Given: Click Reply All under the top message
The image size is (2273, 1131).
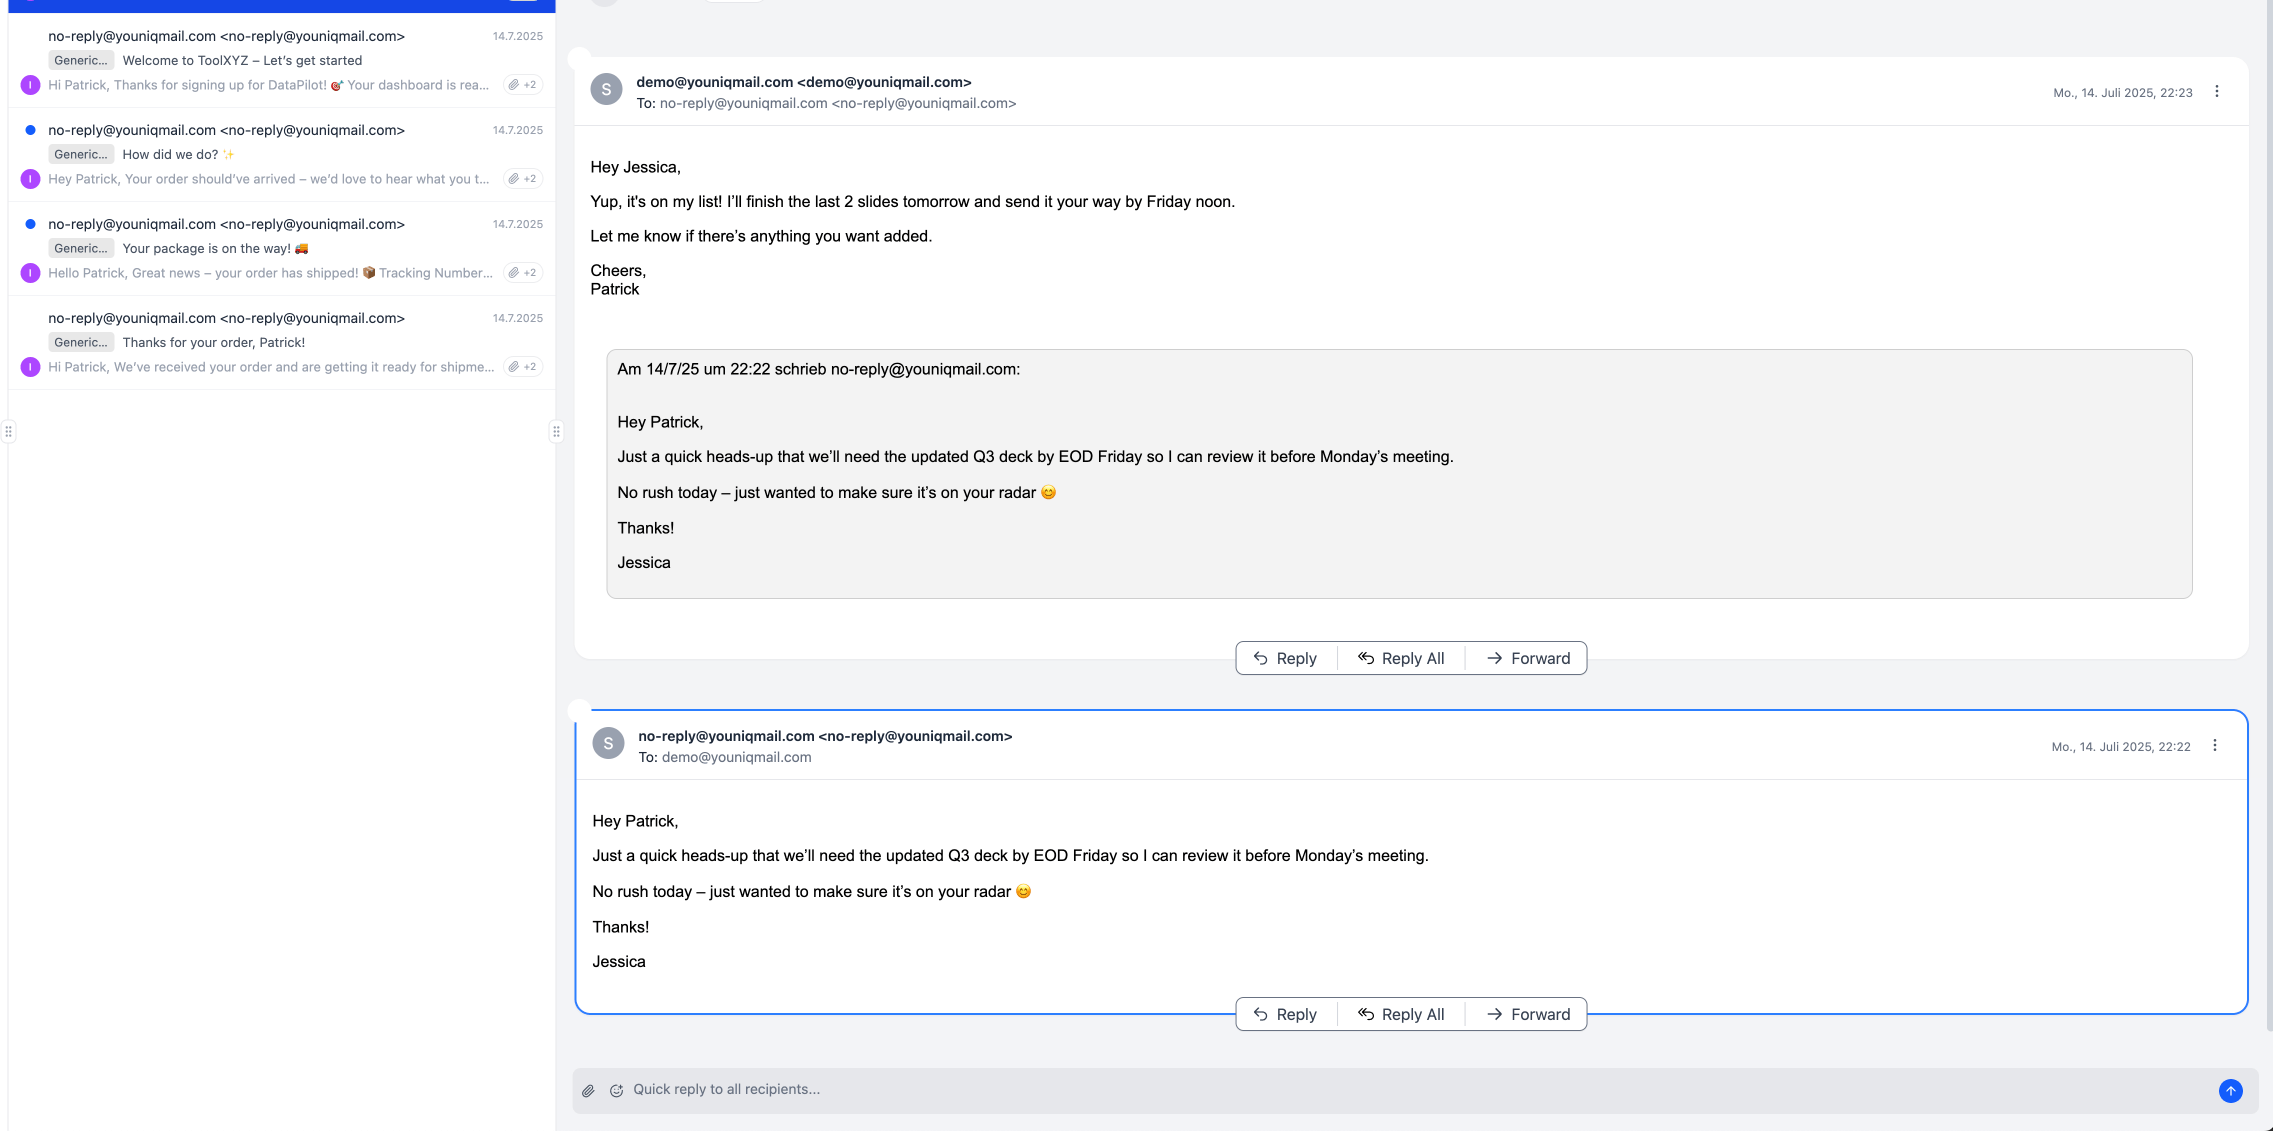Looking at the screenshot, I should pyautogui.click(x=1401, y=658).
